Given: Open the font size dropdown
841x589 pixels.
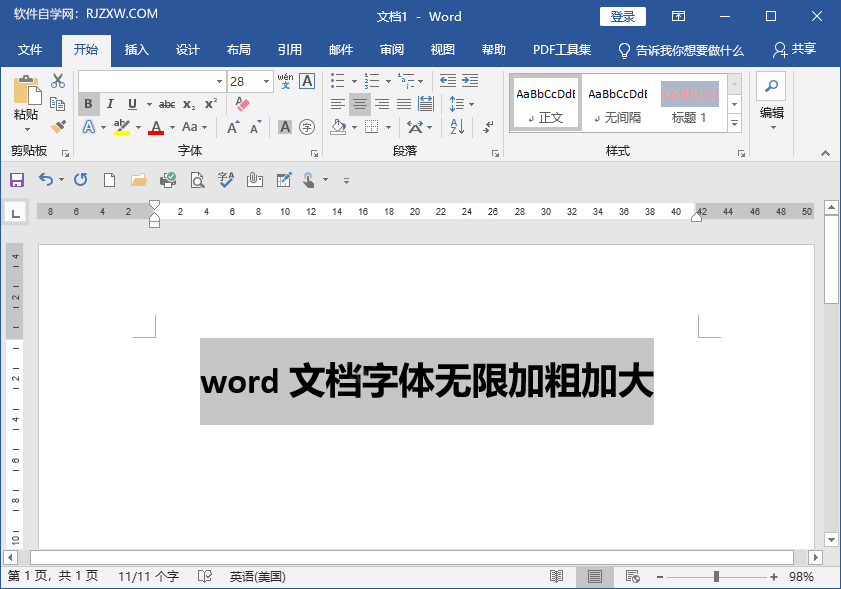Looking at the screenshot, I should pyautogui.click(x=266, y=81).
